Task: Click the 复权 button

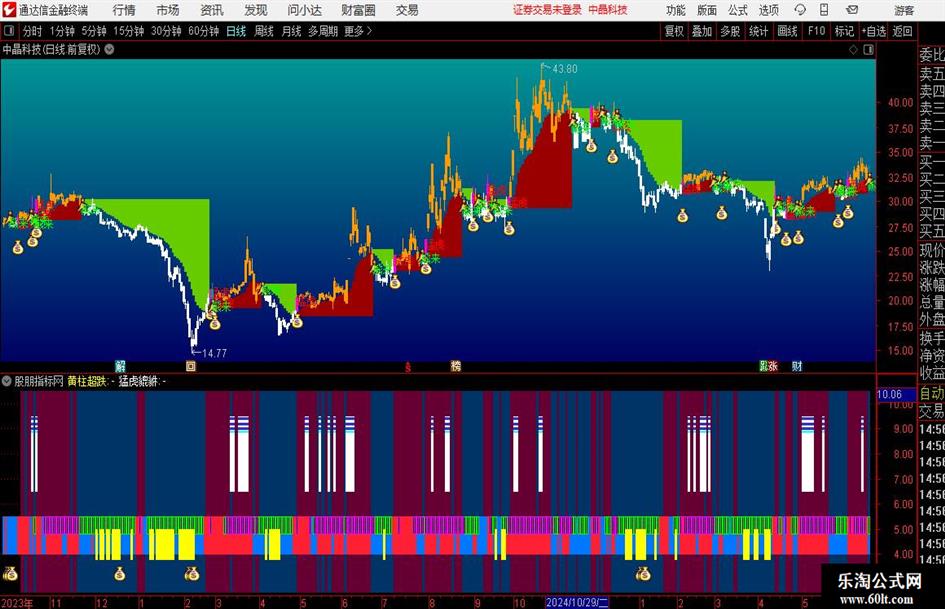Action: click(674, 31)
